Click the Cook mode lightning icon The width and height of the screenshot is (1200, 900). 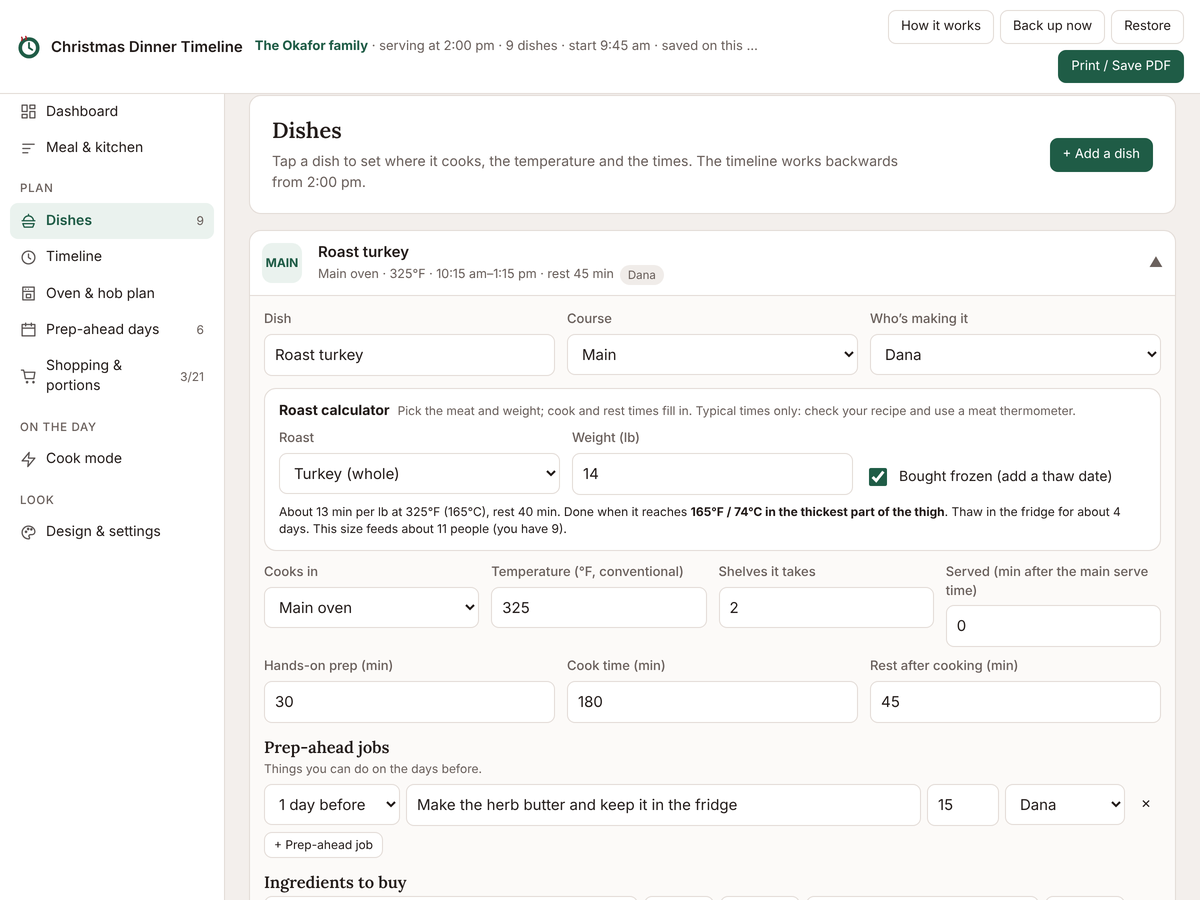tap(28, 459)
